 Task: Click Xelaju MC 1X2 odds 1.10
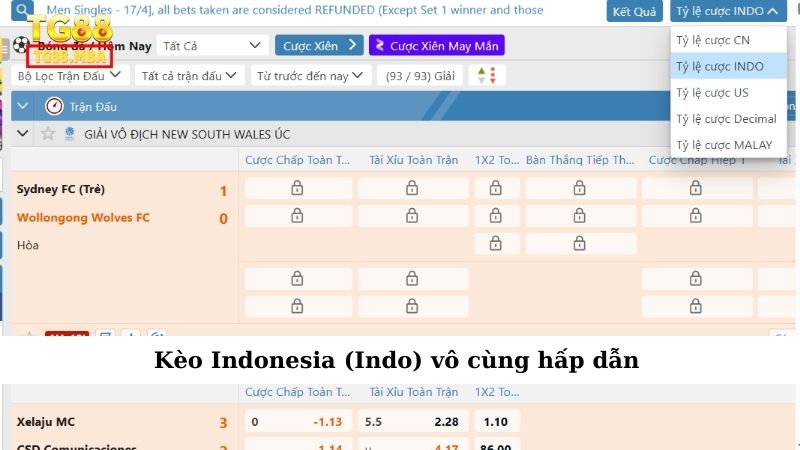point(496,422)
